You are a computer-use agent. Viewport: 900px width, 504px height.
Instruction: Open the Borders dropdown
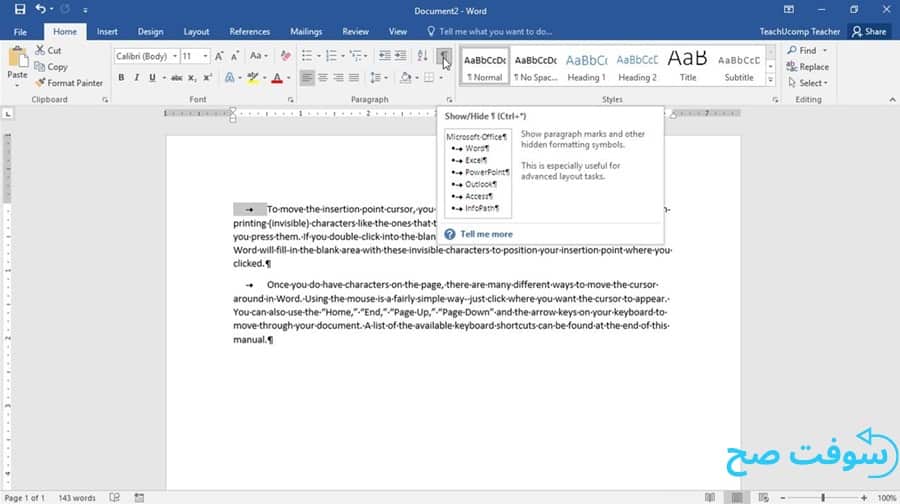click(441, 77)
